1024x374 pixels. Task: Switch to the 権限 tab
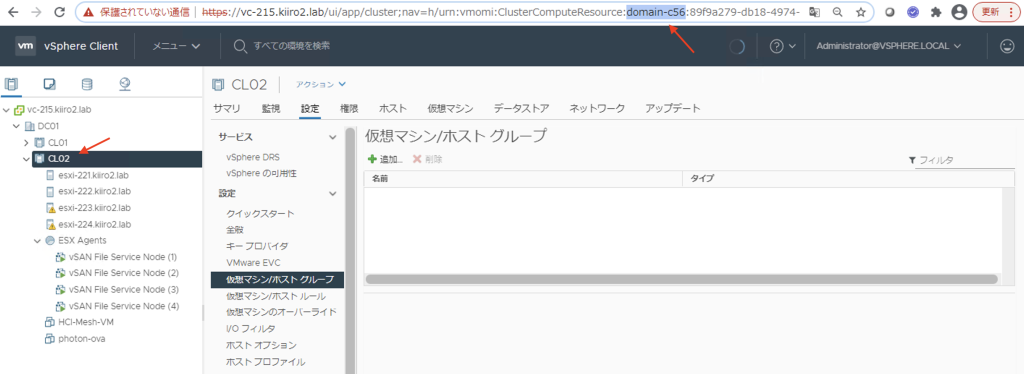[x=349, y=108]
